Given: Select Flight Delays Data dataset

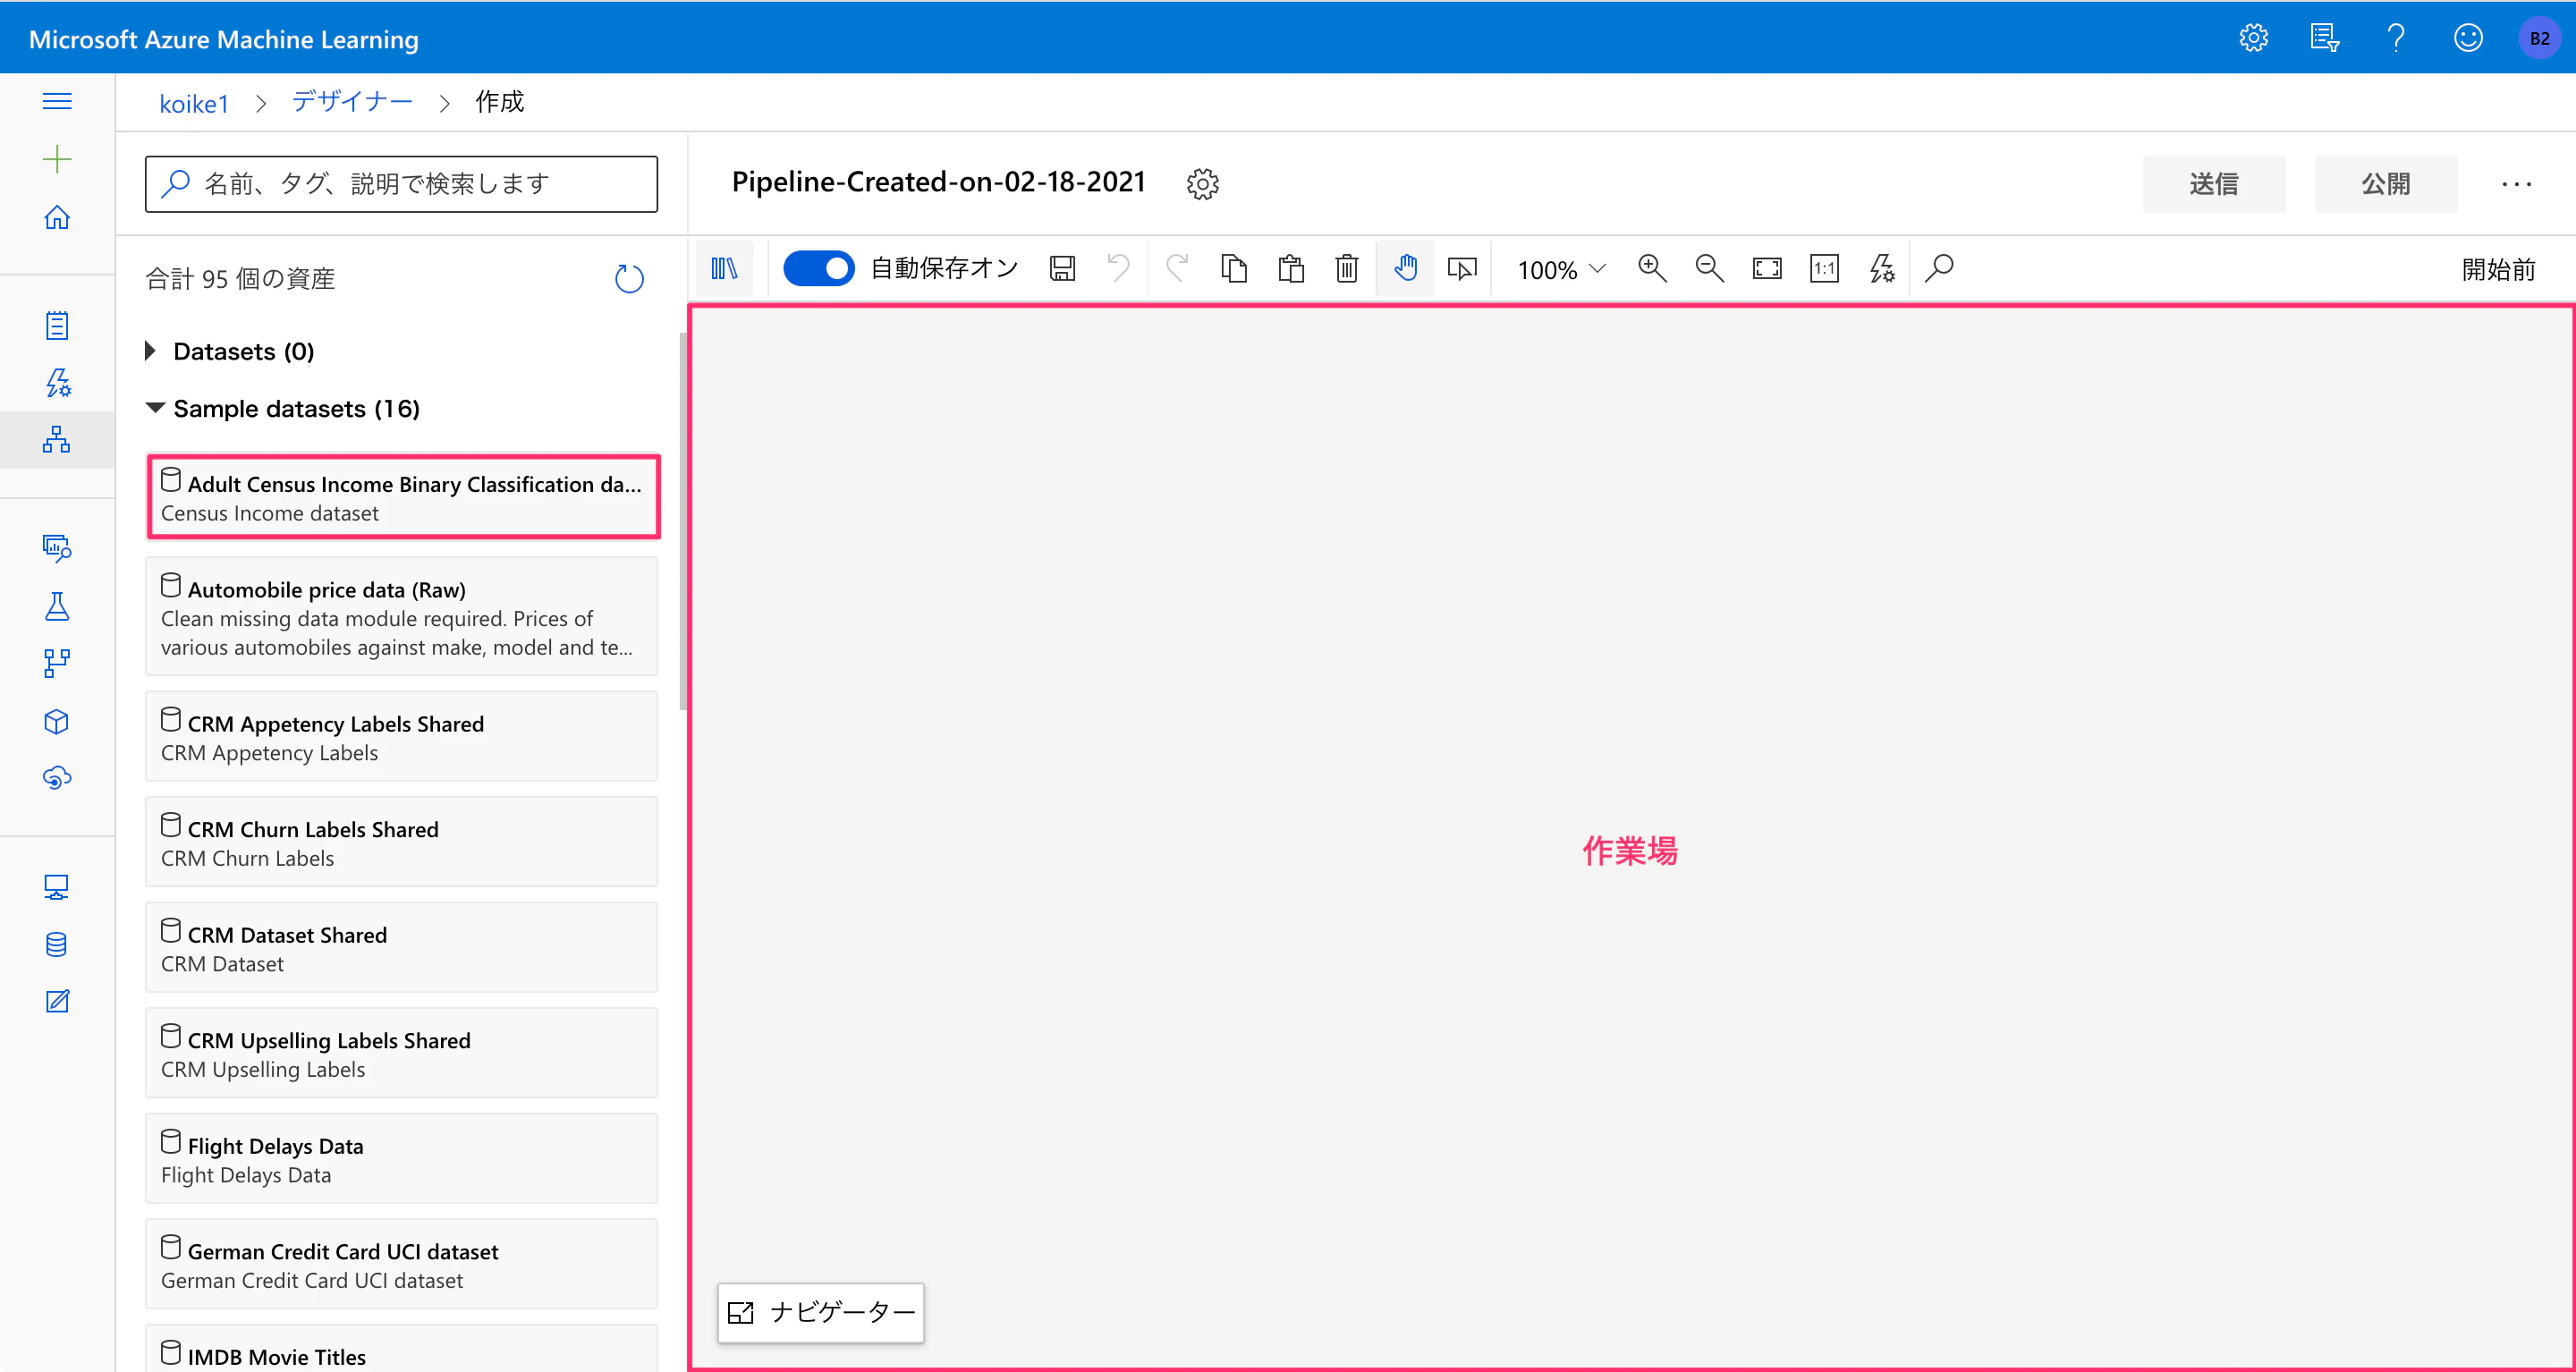Looking at the screenshot, I should 402,1159.
